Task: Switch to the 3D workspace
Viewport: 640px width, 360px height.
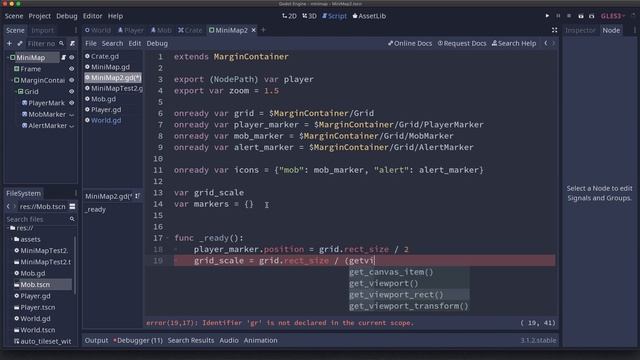Action: [309, 16]
